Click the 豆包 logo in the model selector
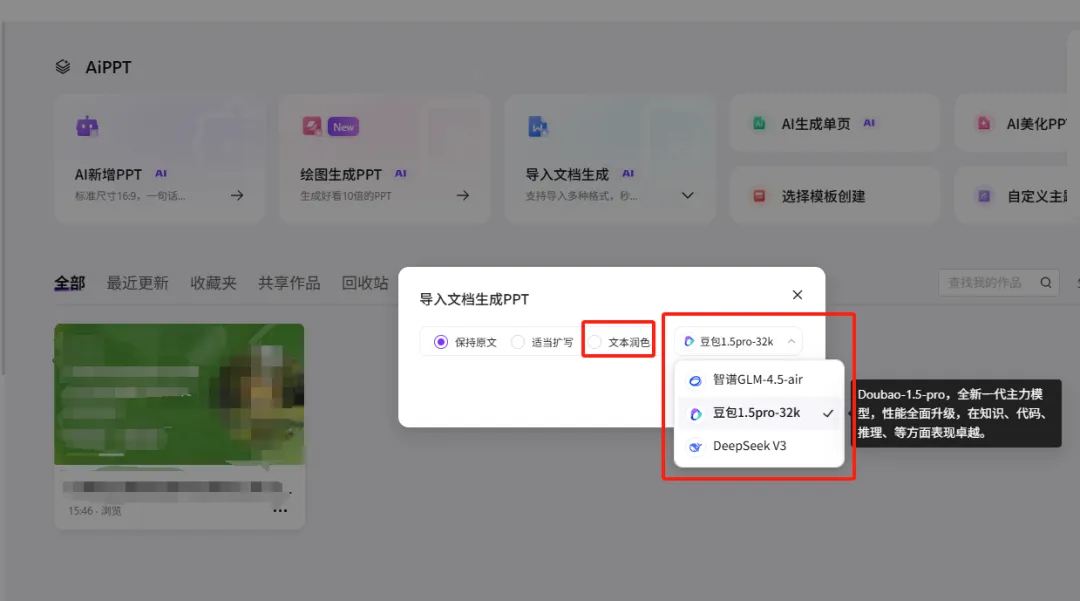 (x=689, y=341)
